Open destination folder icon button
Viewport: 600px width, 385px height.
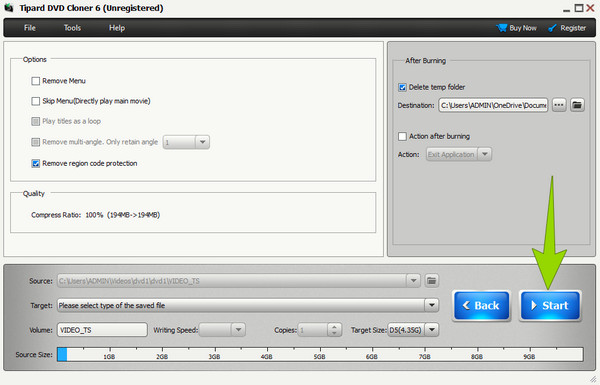(577, 105)
